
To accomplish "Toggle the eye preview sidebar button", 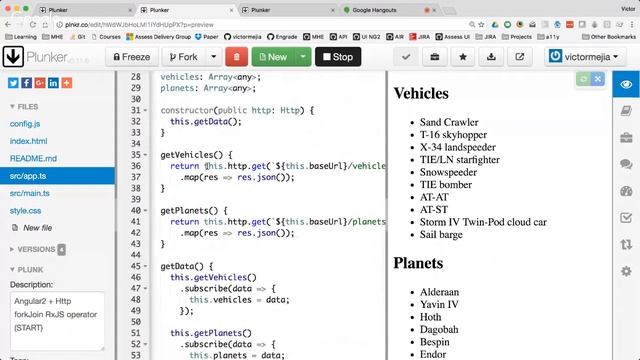I will [626, 84].
